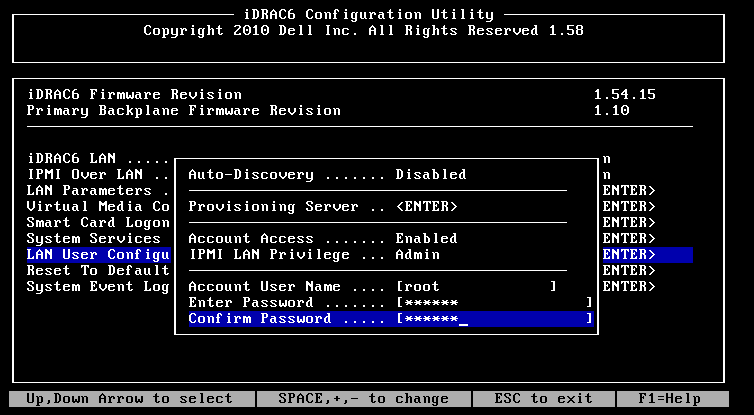This screenshot has height=415, width=754.
Task: Open the Virtual Media Configuration entry
Action: (x=98, y=206)
